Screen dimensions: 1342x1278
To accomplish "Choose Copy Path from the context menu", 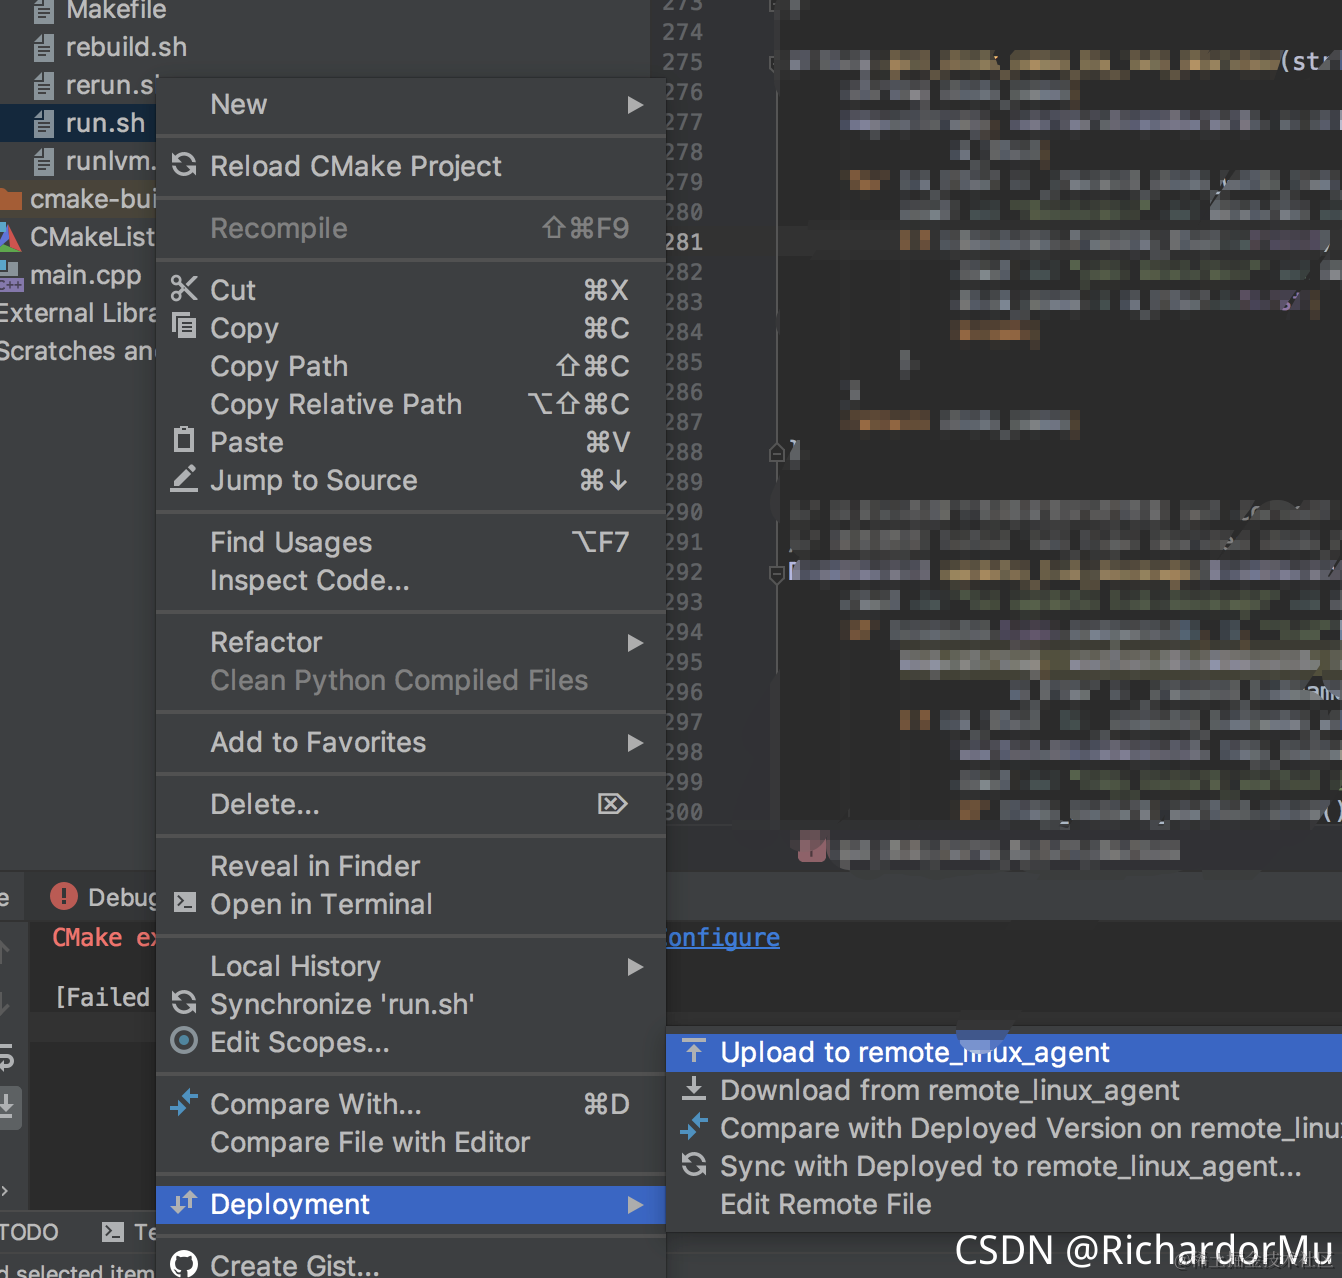I will click(x=411, y=366).
